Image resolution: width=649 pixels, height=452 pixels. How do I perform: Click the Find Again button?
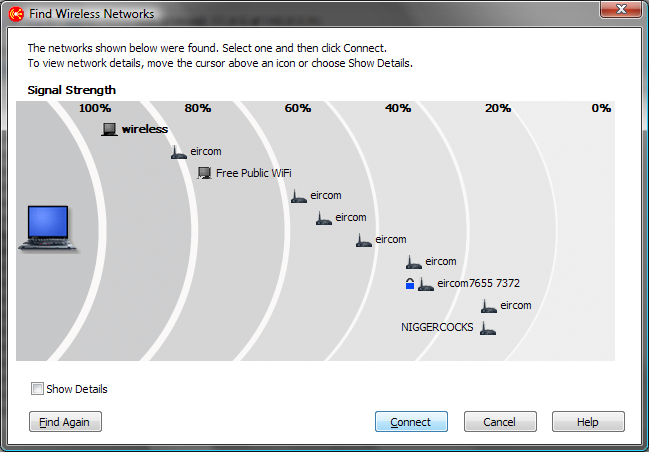point(65,422)
